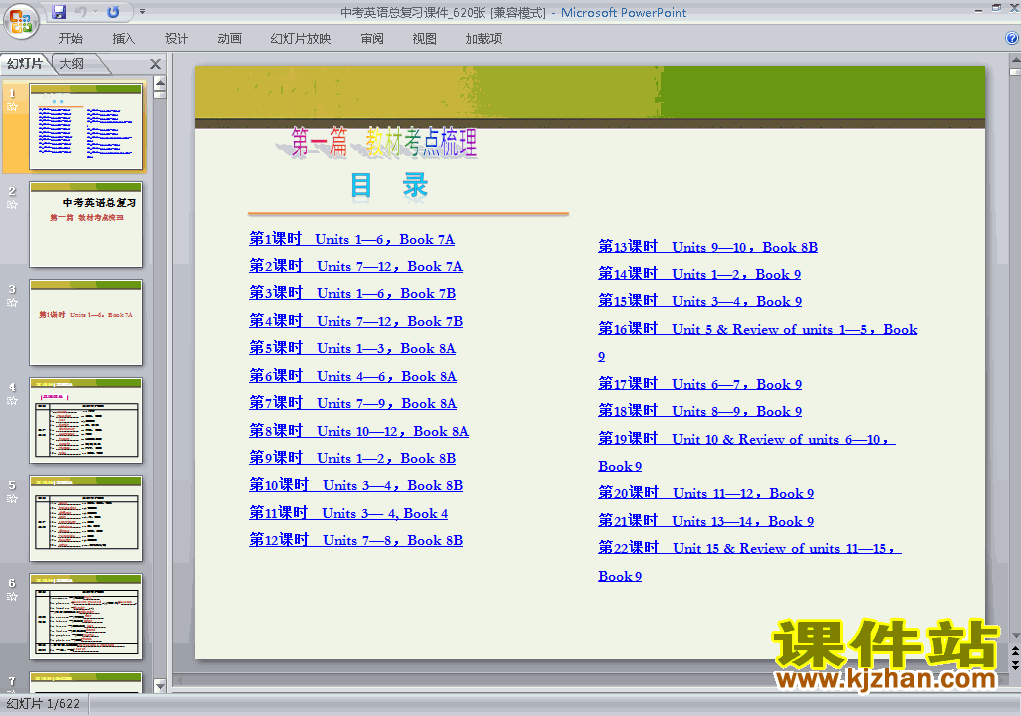Click link 第12课时 Units 7—8, Book 8B
1021x716 pixels.
(x=356, y=540)
